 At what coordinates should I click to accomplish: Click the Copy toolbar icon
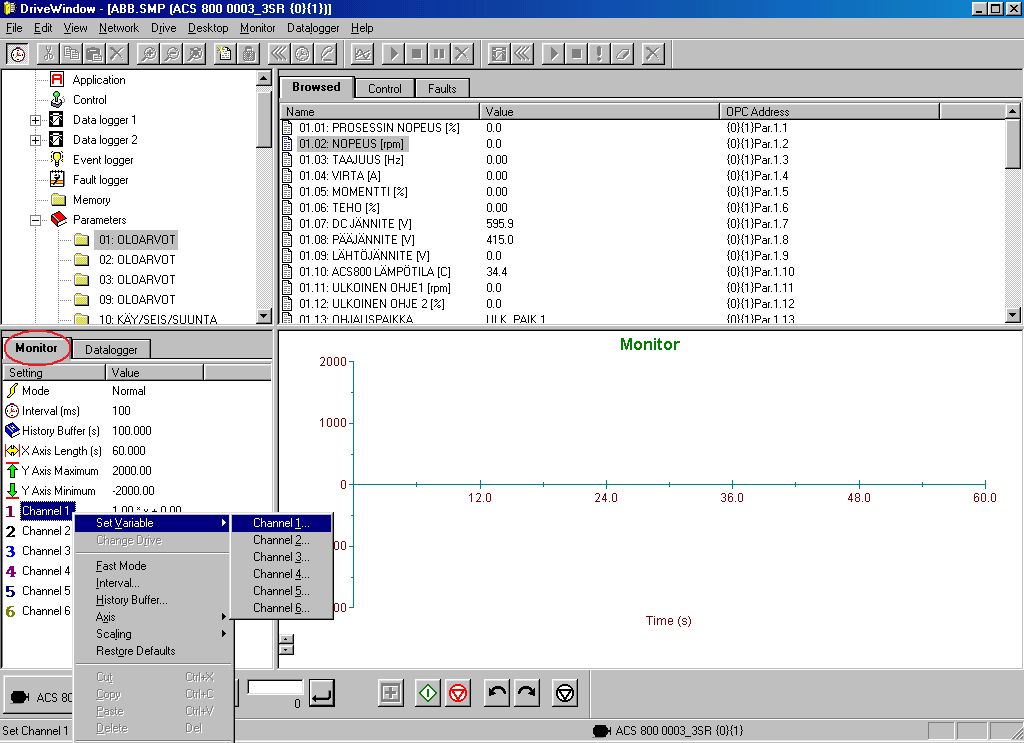click(71, 54)
